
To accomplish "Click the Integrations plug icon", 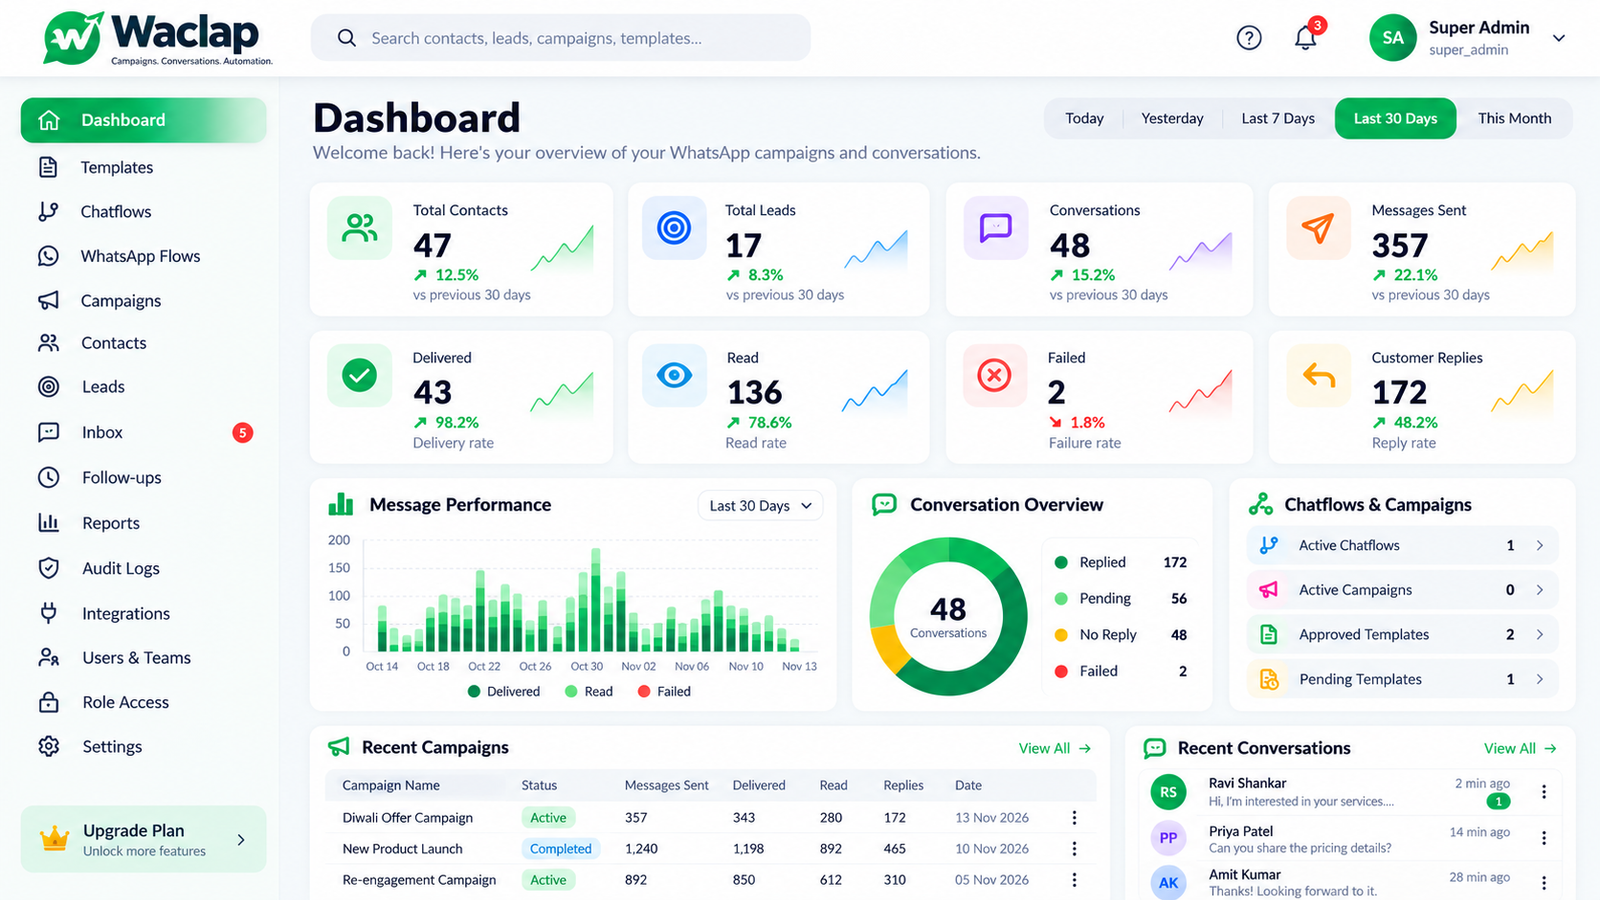I will coord(48,613).
